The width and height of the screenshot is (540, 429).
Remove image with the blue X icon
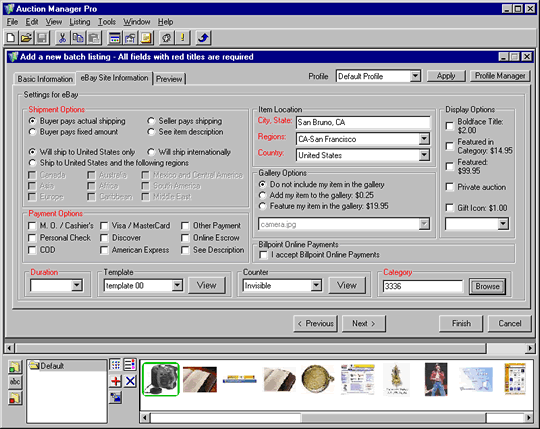130,381
